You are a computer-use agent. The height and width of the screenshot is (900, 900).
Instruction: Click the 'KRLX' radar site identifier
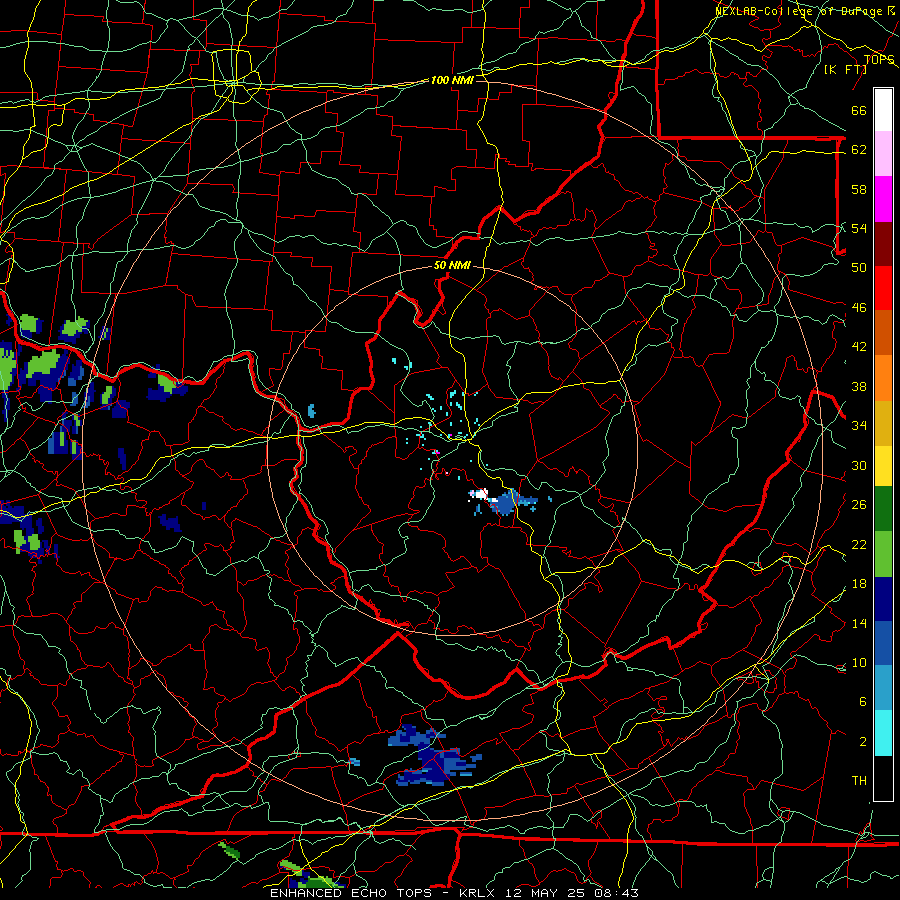(476, 893)
